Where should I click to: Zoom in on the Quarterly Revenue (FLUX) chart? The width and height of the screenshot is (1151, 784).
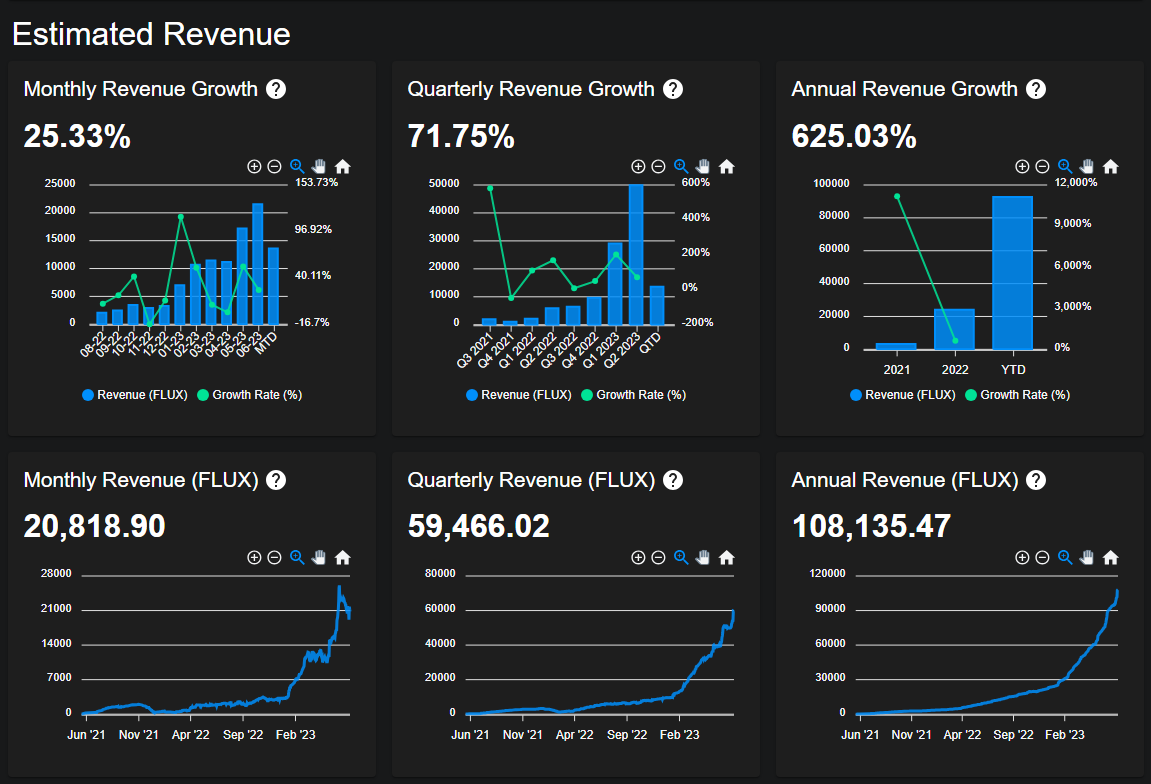pos(638,558)
